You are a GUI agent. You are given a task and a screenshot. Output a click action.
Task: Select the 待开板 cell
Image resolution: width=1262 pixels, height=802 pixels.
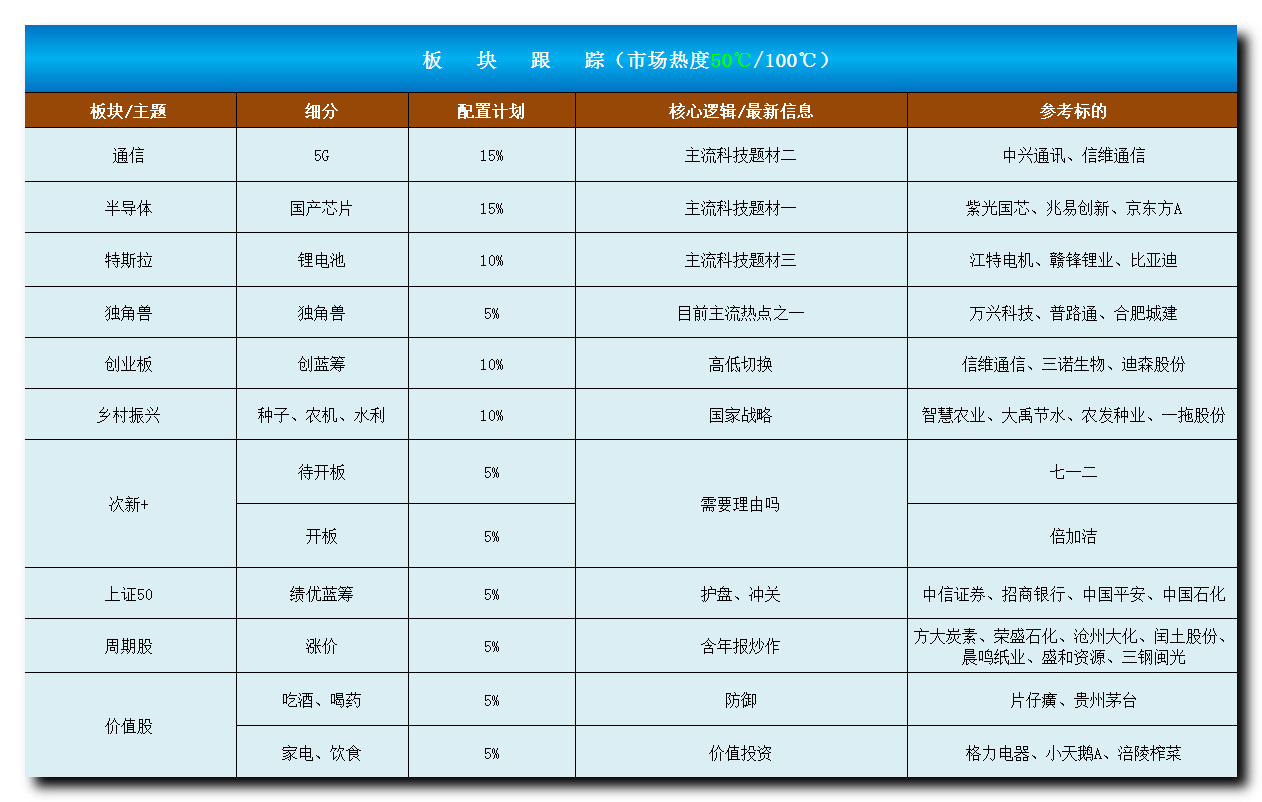point(322,472)
